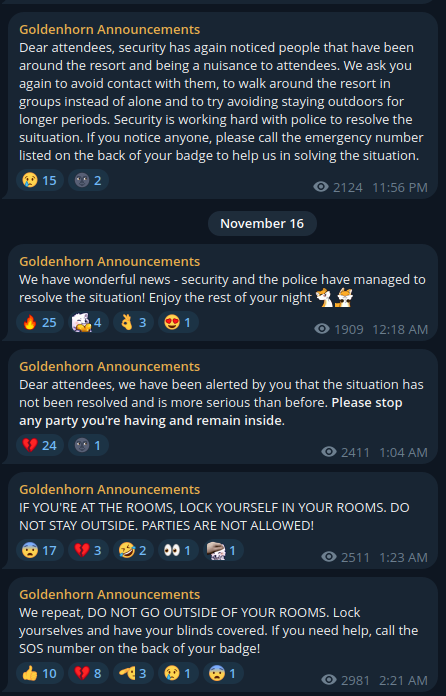Click the rolling laughing reaction with 2
446x696 pixels.
[133, 550]
